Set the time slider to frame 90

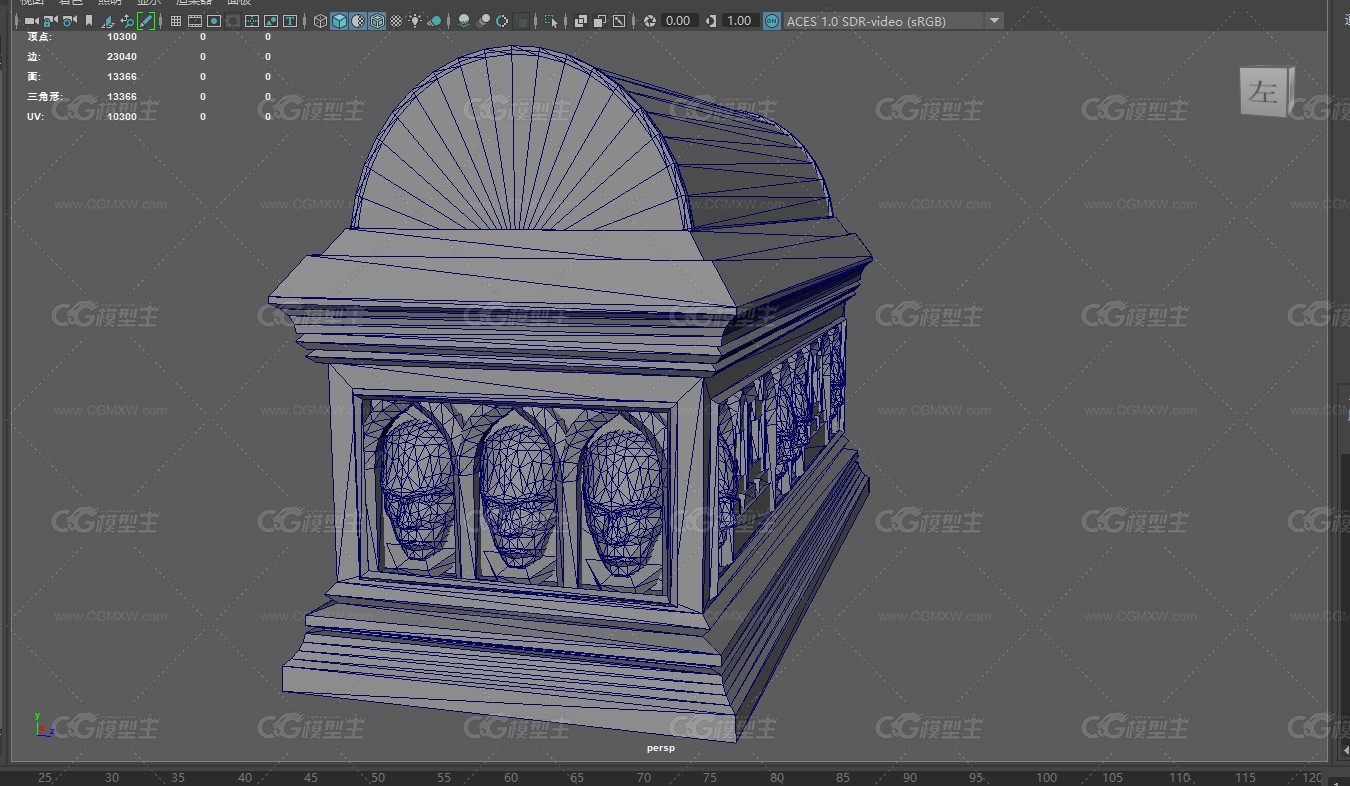pyautogui.click(x=909, y=777)
